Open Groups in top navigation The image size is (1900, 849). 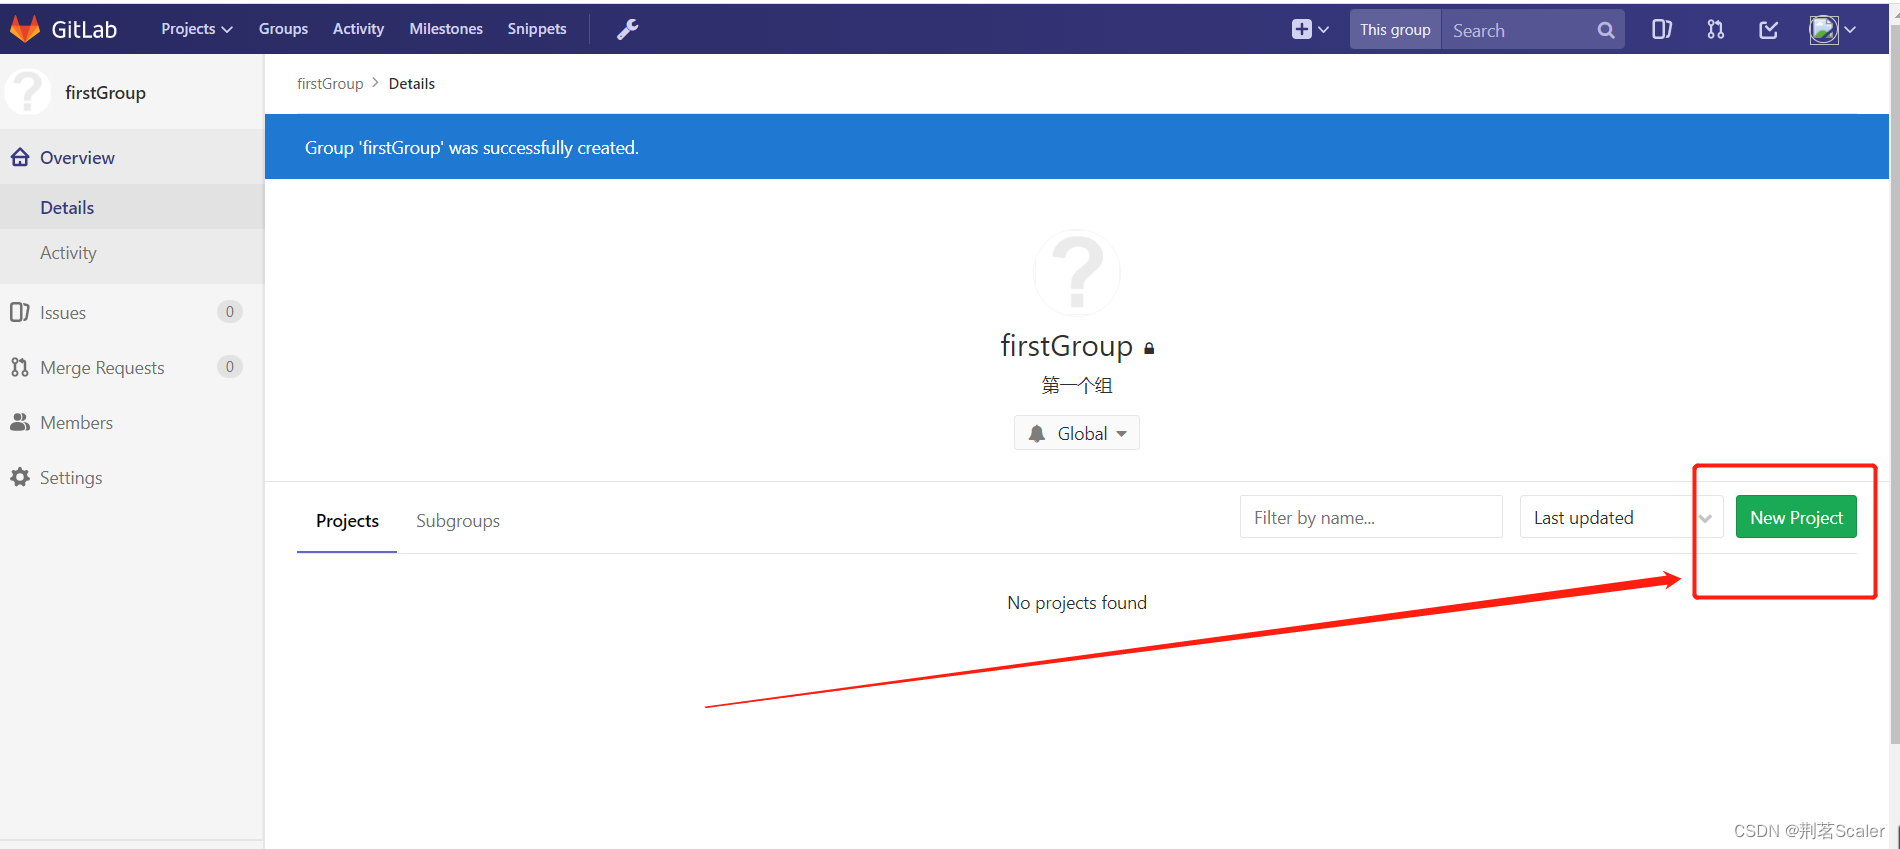click(x=283, y=29)
